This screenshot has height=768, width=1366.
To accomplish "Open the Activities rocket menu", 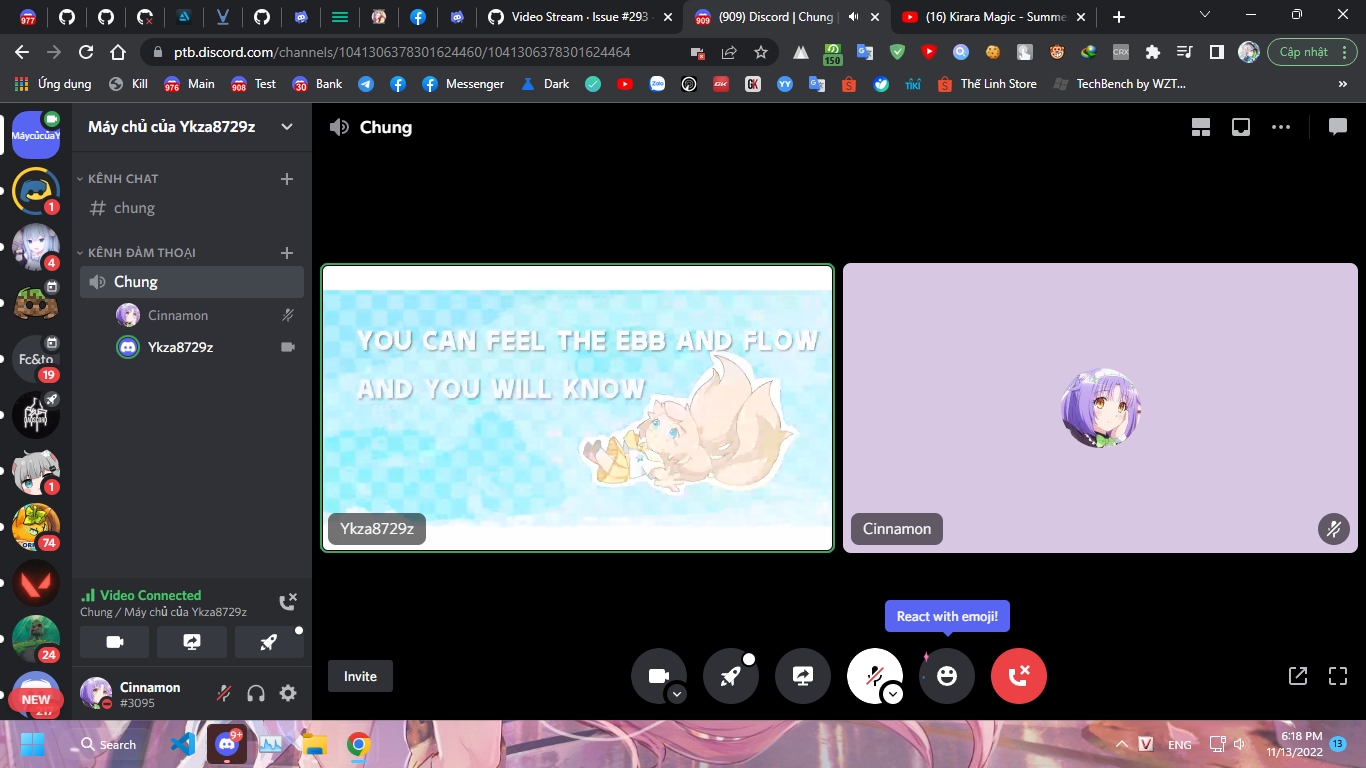I will coord(731,676).
